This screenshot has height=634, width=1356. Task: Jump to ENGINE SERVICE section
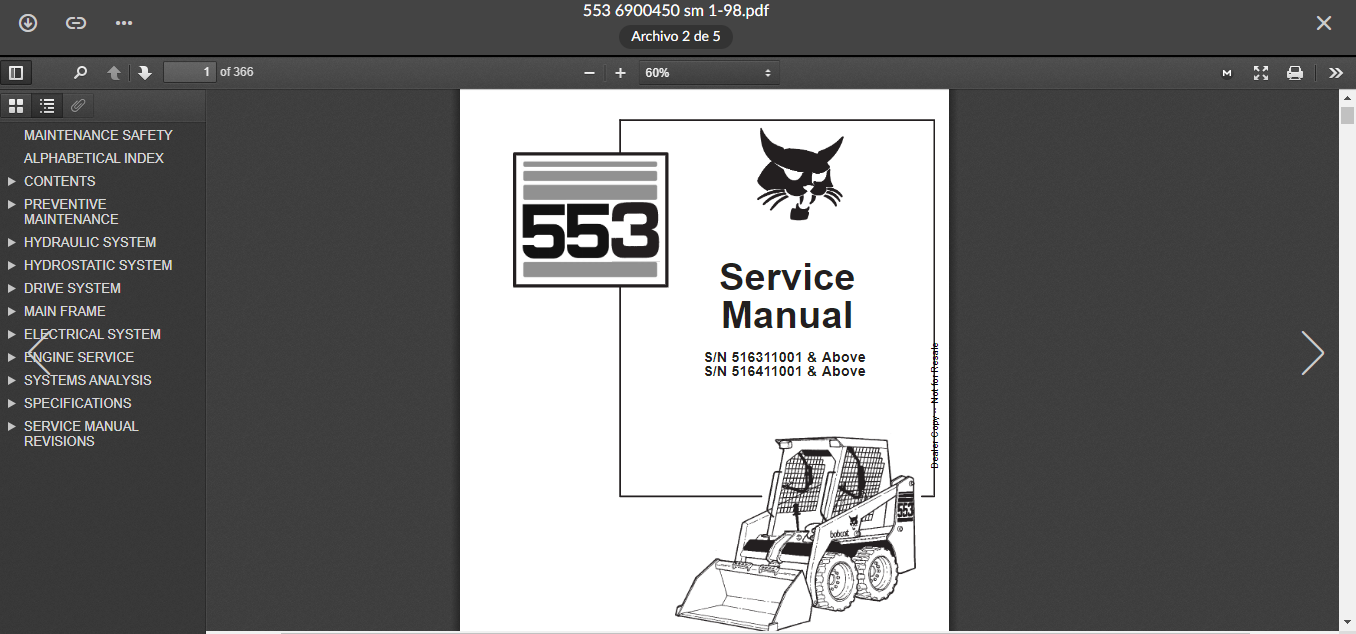[79, 357]
